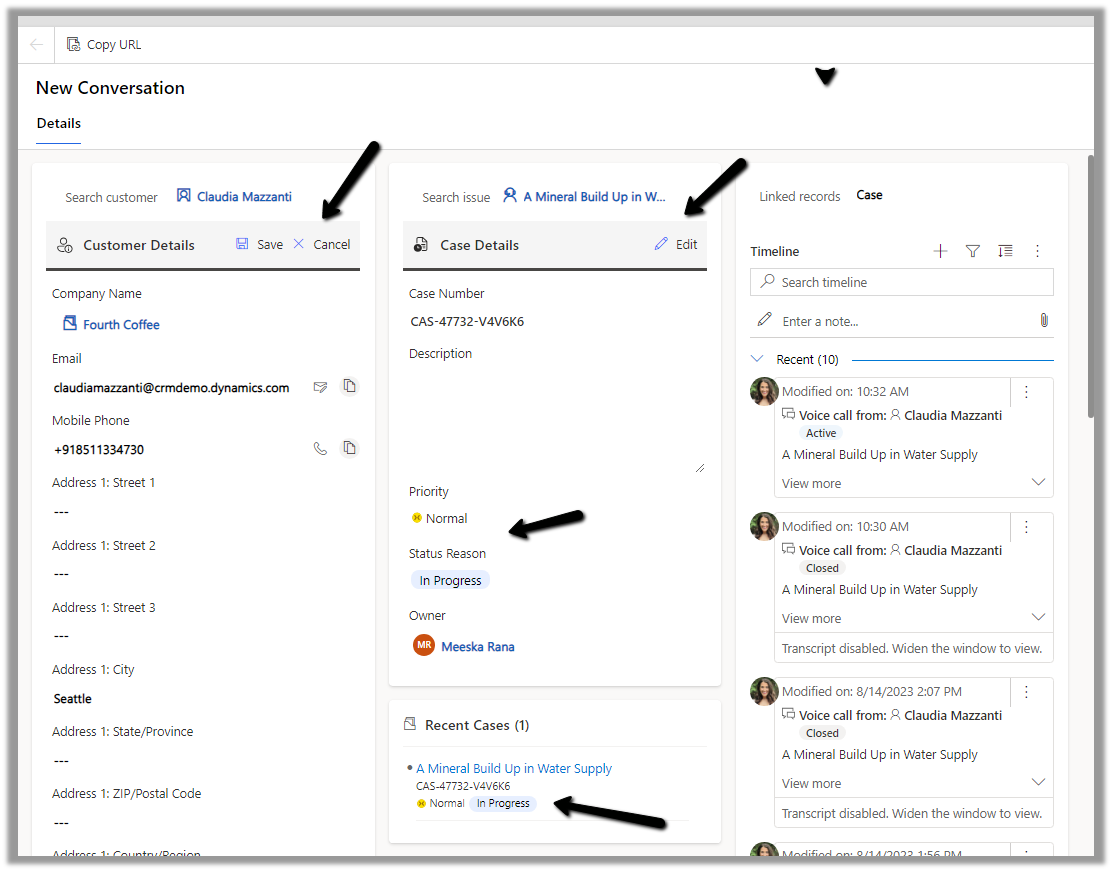Edit the Case Details section

(676, 245)
